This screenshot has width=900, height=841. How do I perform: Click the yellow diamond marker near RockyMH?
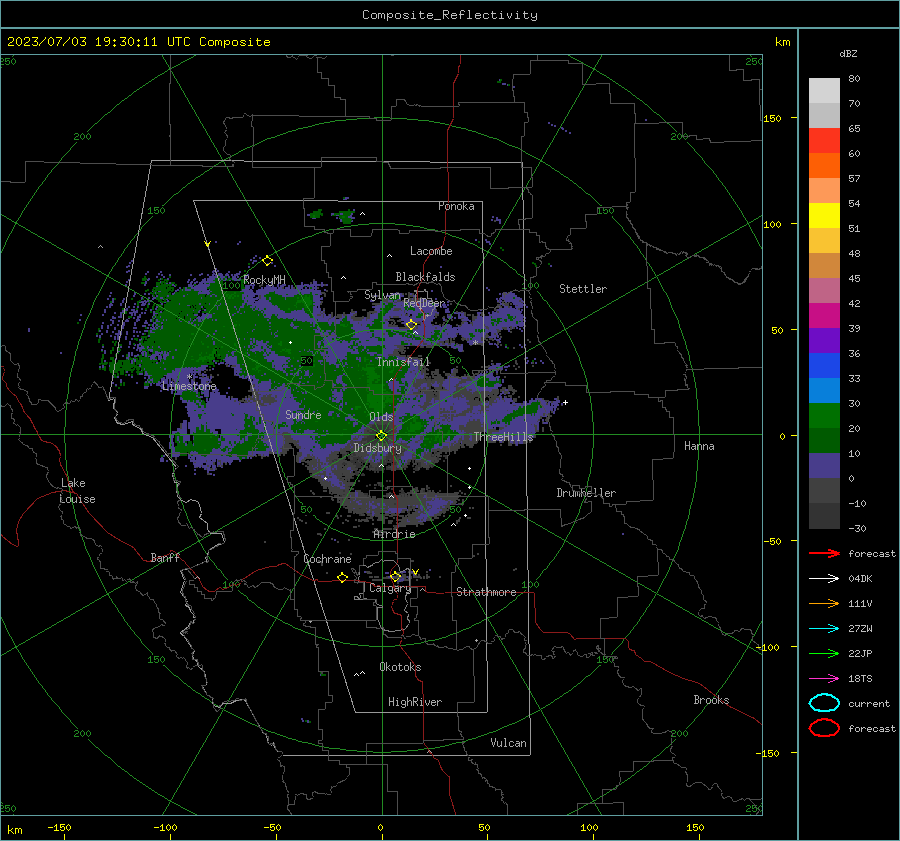pyautogui.click(x=267, y=261)
